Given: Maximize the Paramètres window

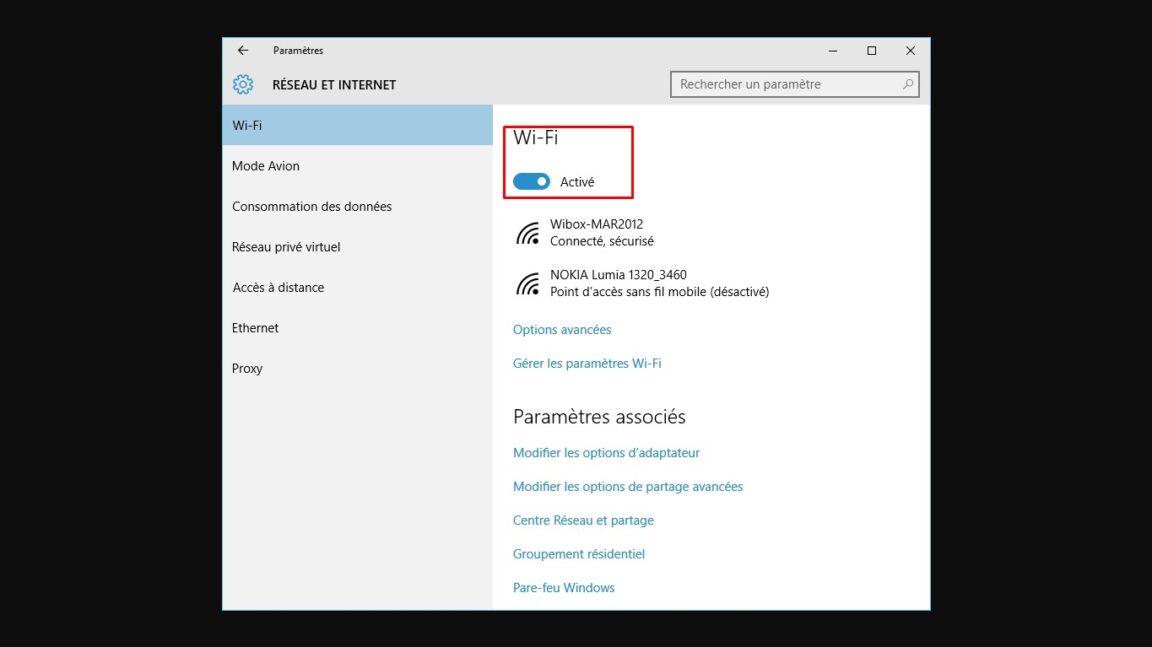Looking at the screenshot, I should (871, 51).
